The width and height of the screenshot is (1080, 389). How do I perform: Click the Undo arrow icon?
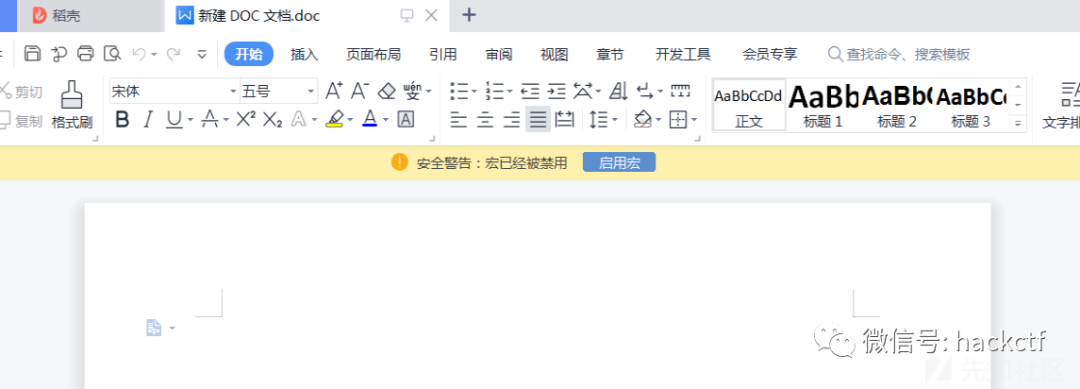[x=140, y=53]
